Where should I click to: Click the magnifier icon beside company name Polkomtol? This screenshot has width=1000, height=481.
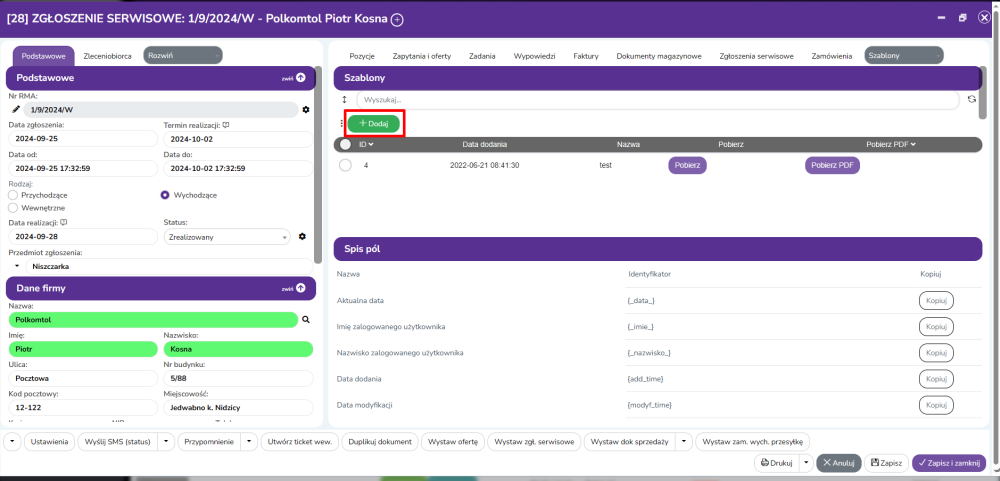click(307, 319)
